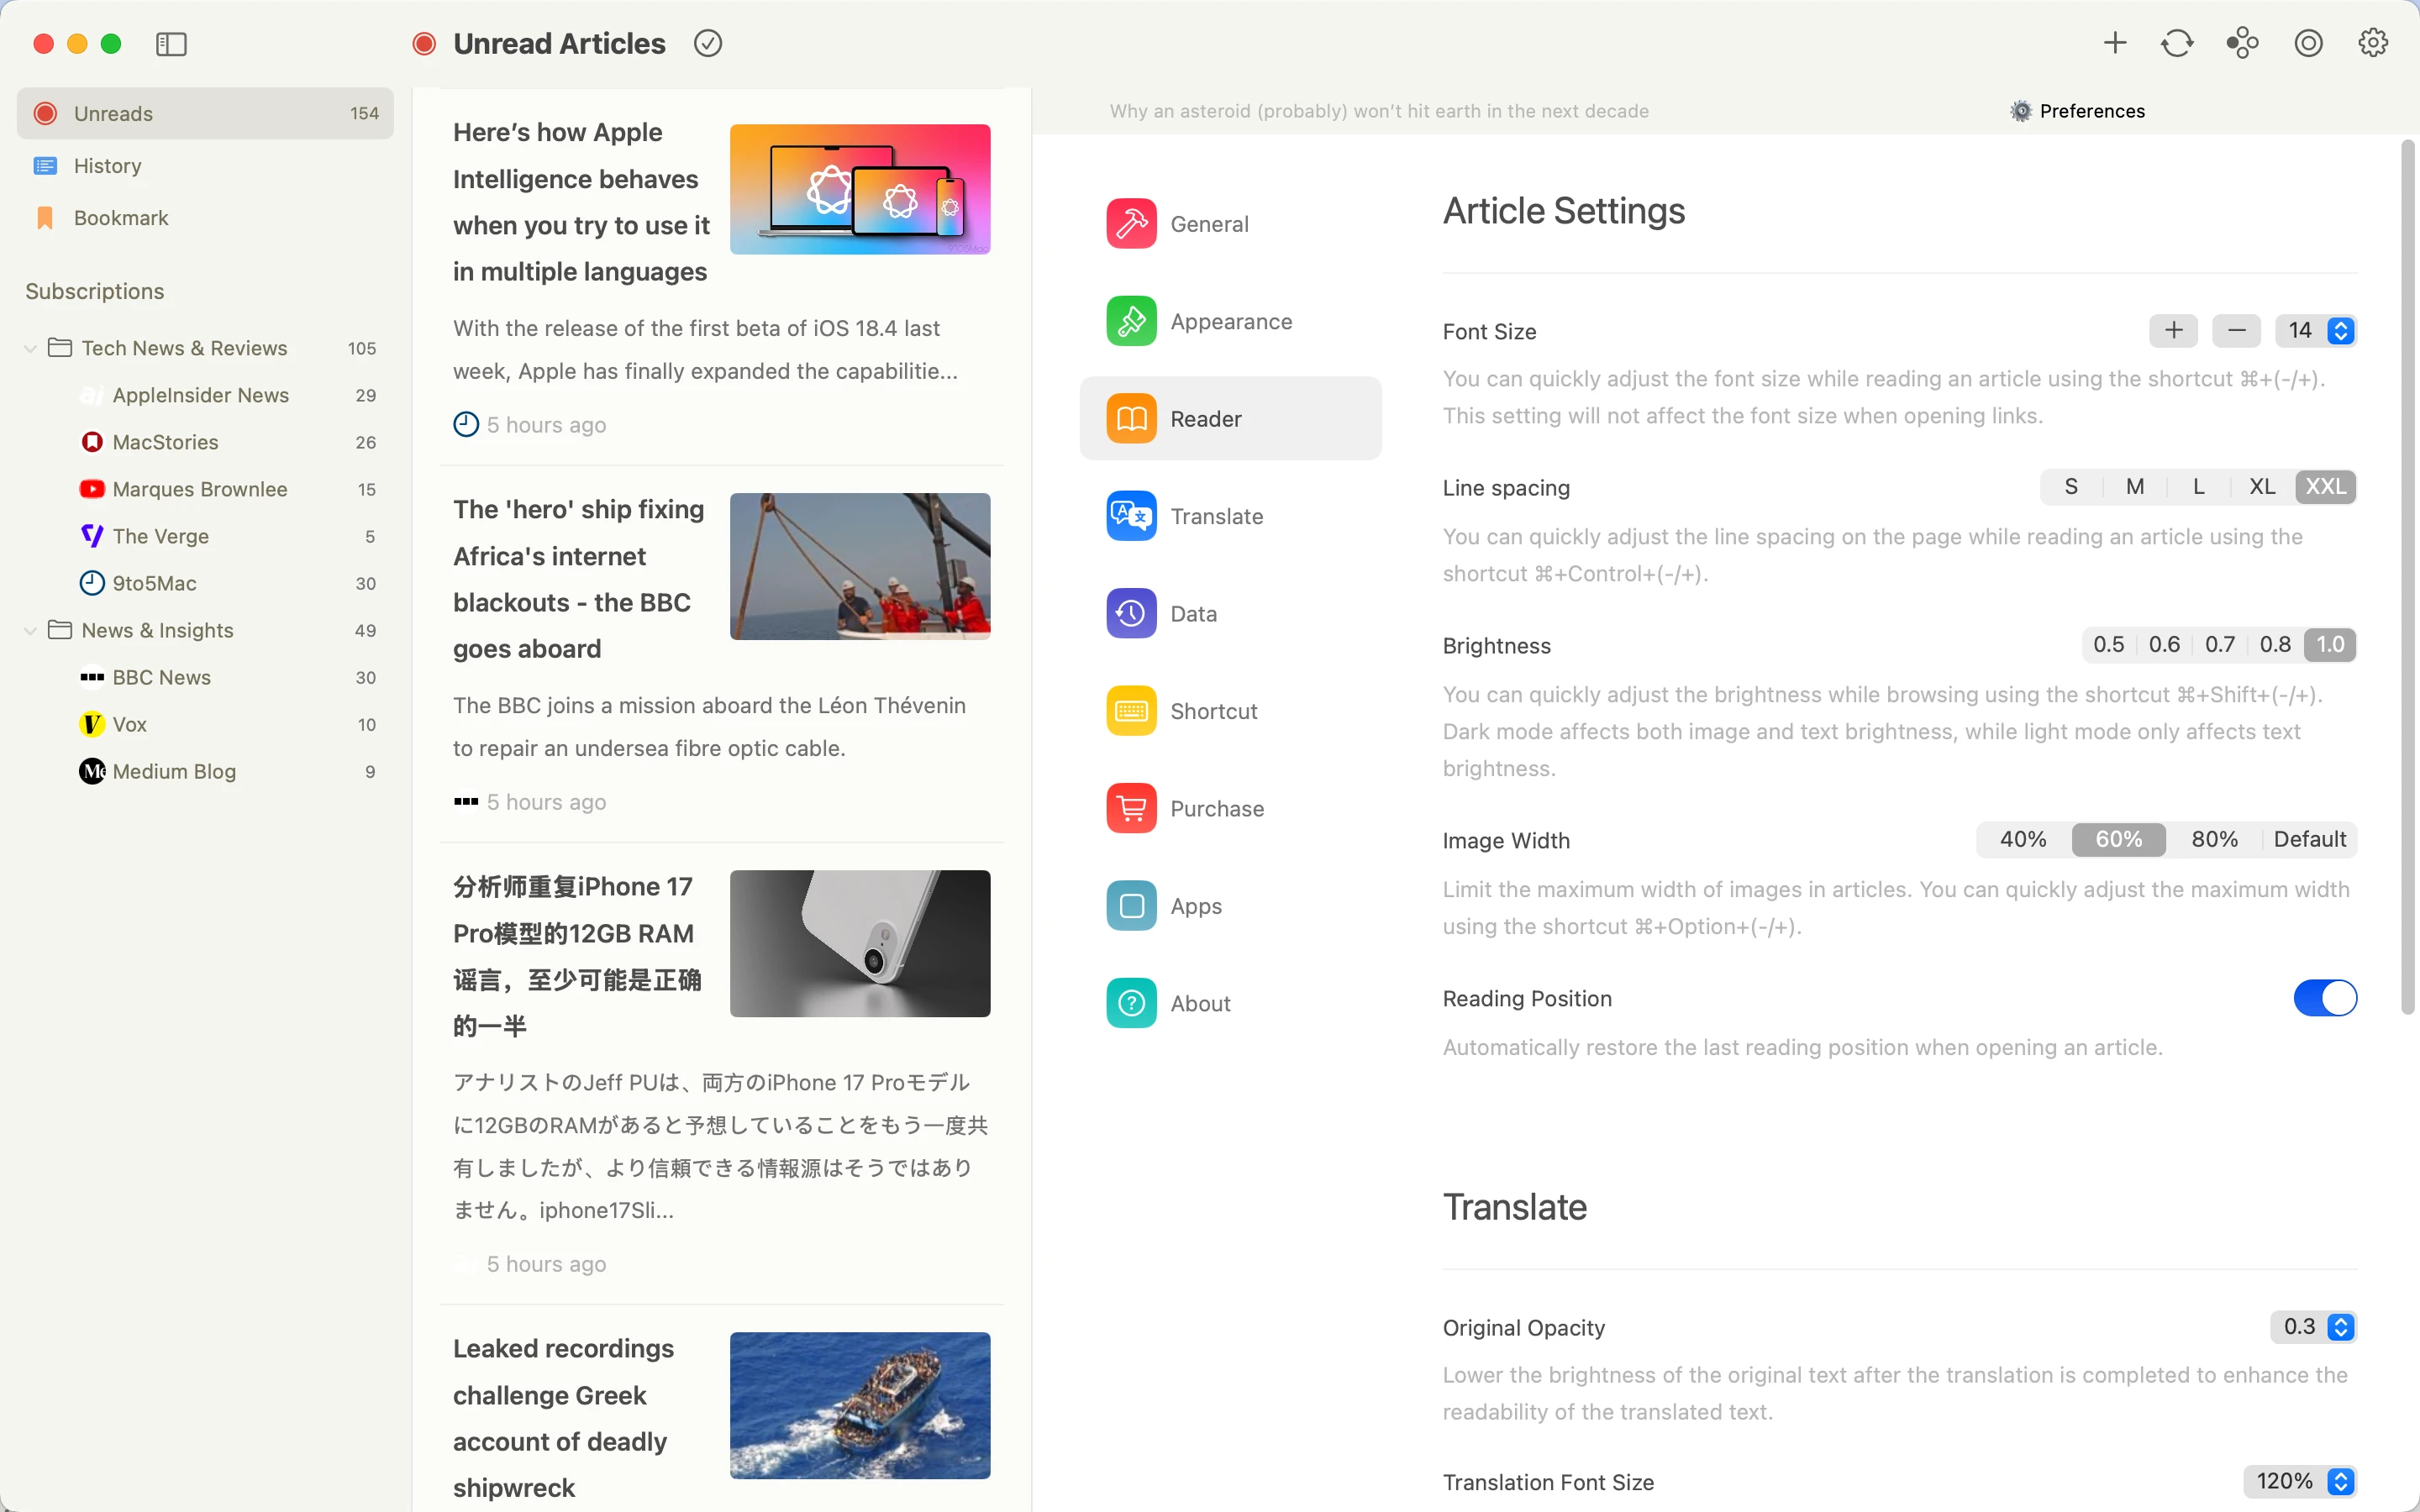
Task: Increase font size with the plus button
Action: tap(2173, 330)
